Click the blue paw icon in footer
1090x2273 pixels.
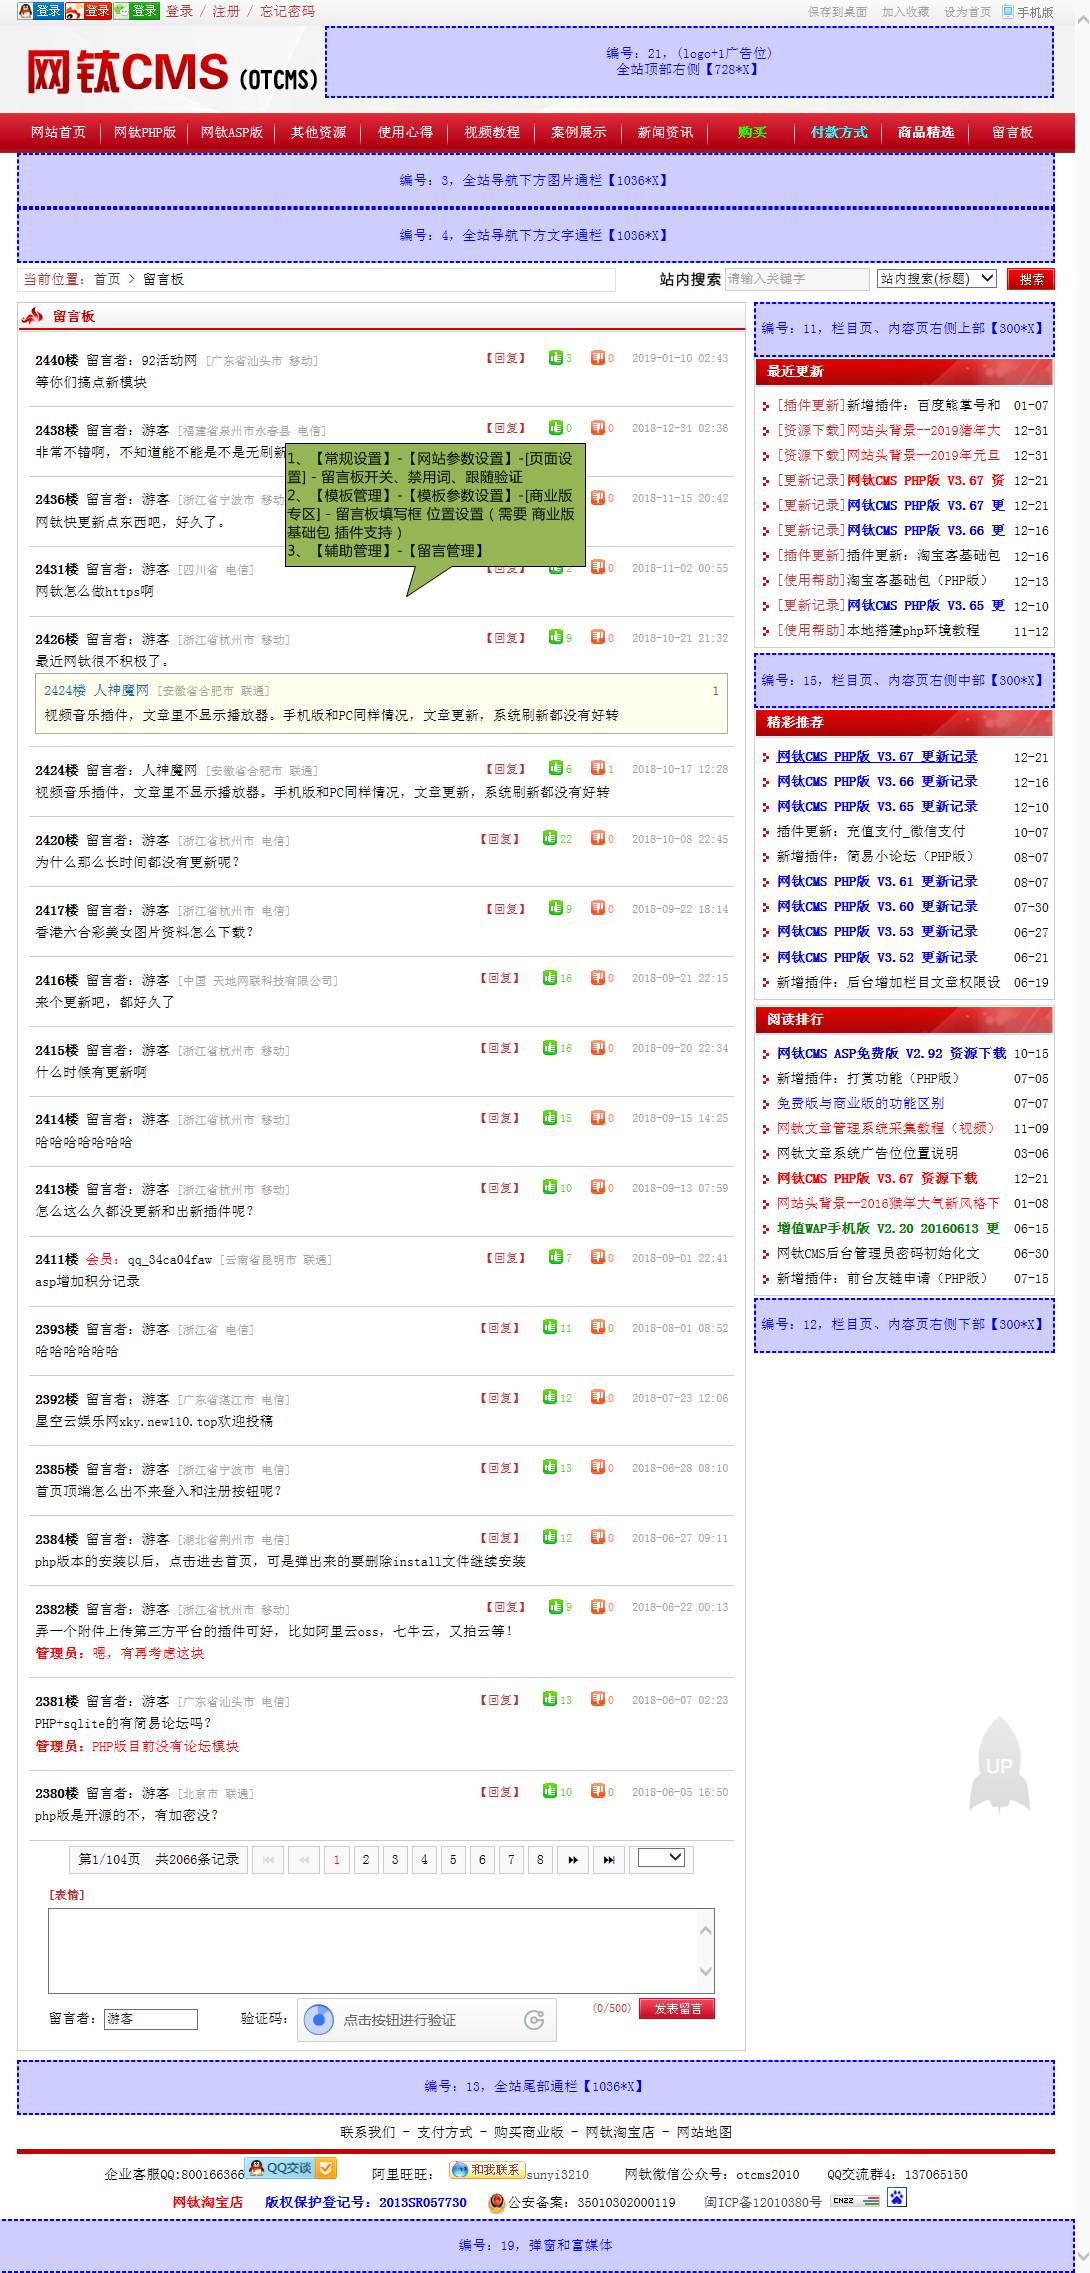[x=897, y=2197]
